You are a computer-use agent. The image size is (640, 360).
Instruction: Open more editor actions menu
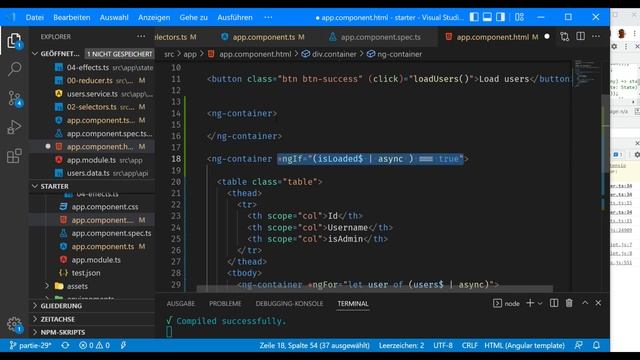click(x=596, y=37)
